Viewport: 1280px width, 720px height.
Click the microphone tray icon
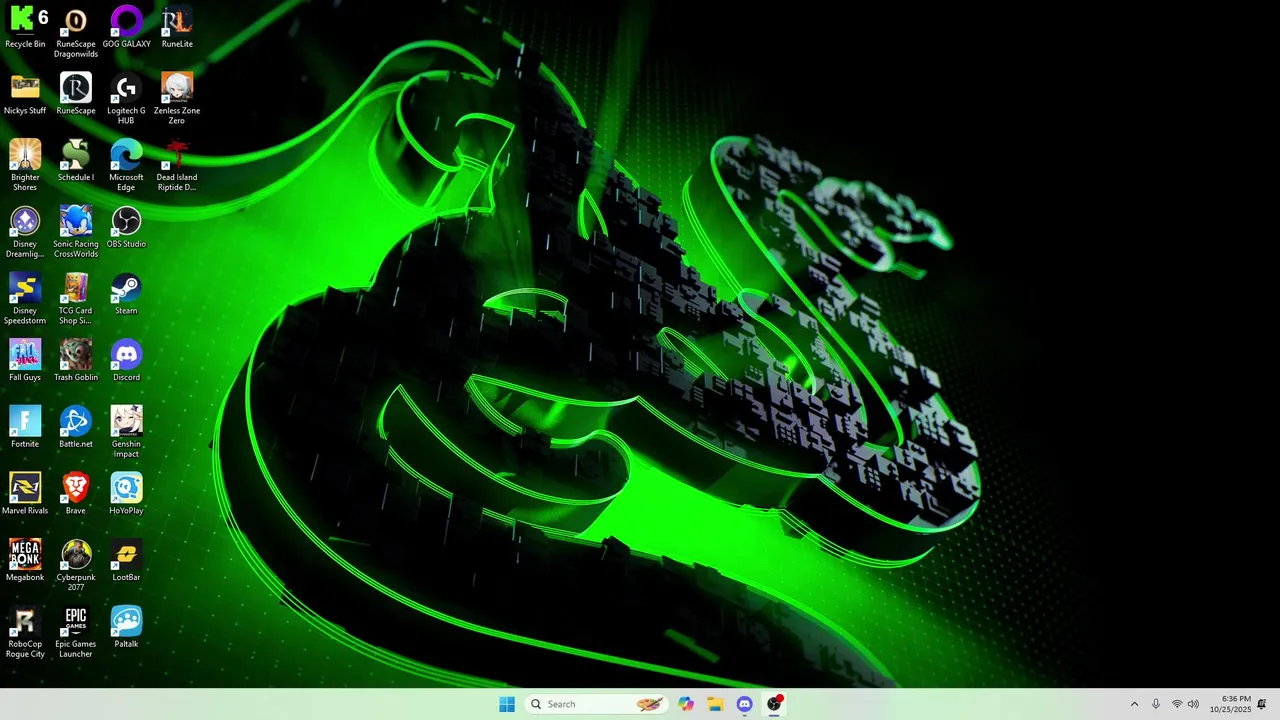coord(1156,704)
